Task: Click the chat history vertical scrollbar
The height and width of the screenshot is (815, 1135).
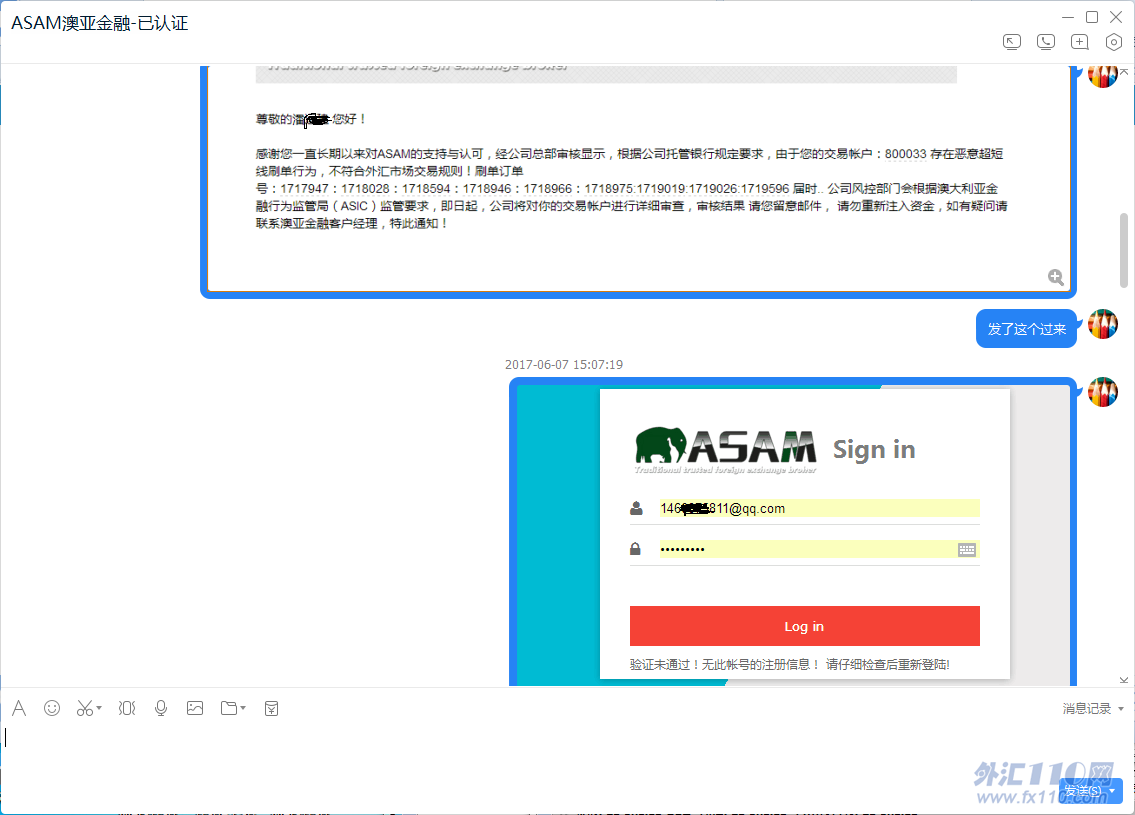Action: pyautogui.click(x=1123, y=250)
